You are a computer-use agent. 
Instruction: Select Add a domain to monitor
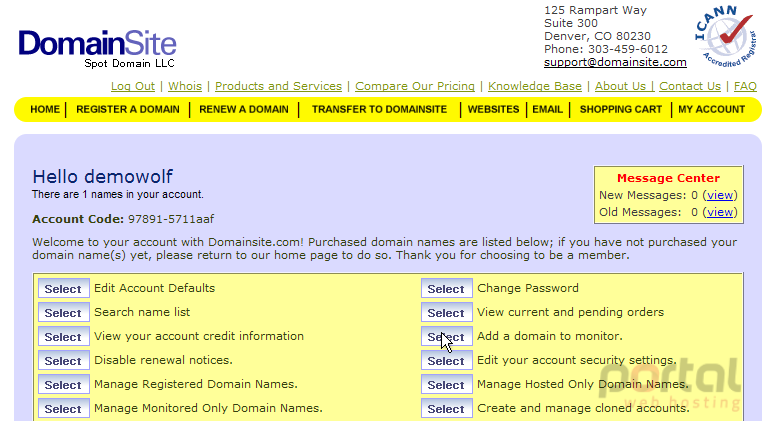(446, 336)
